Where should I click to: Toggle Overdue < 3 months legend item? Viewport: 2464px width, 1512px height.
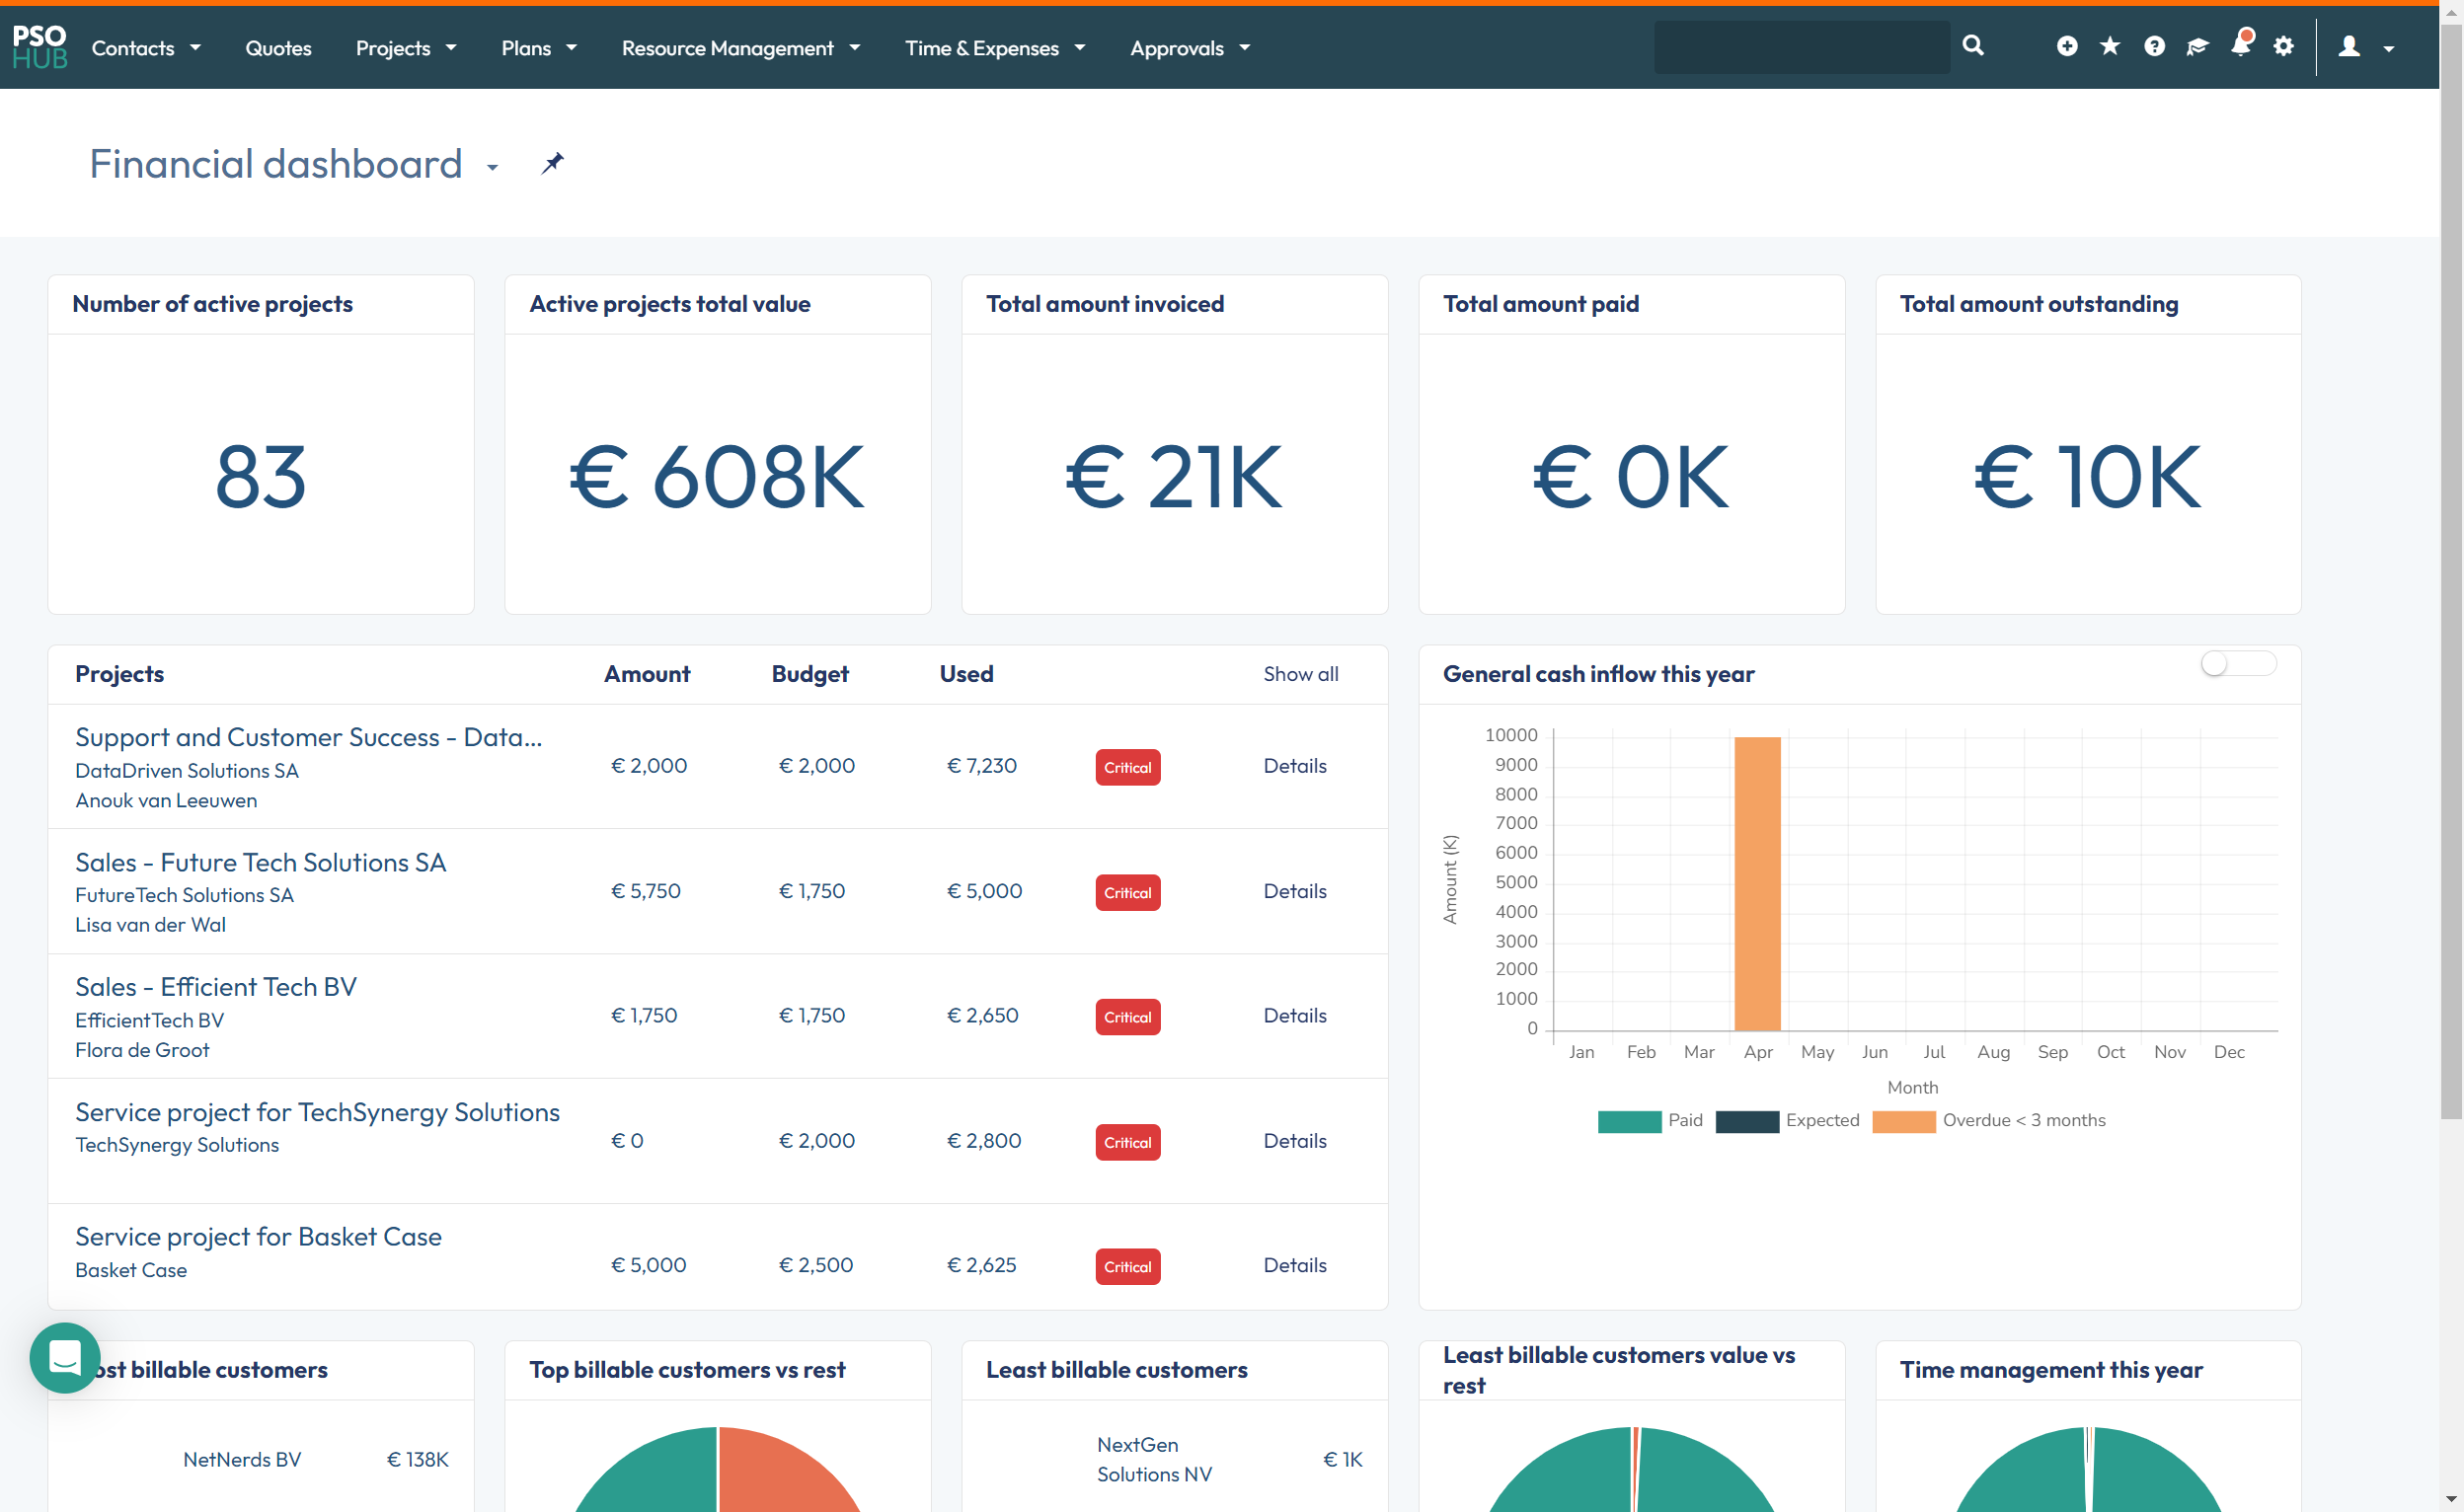[x=1988, y=1121]
